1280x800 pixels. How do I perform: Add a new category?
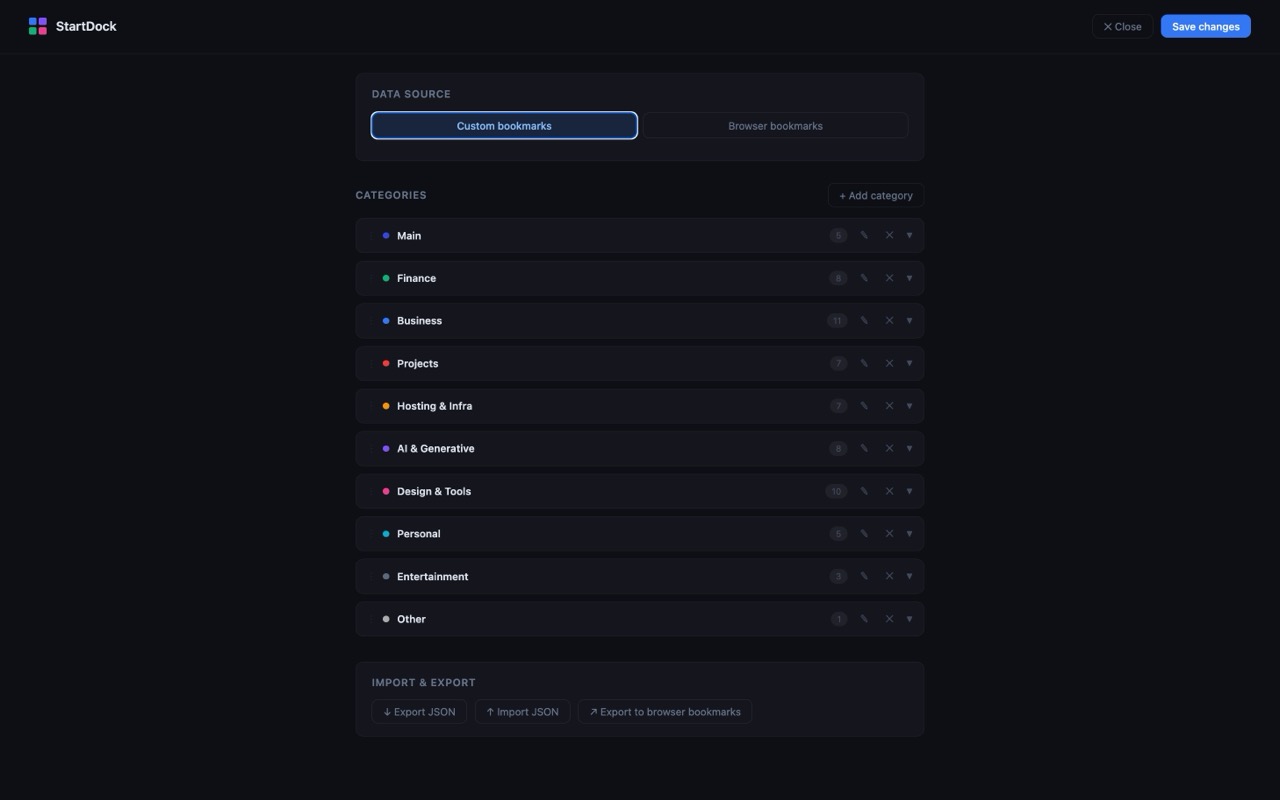tap(876, 195)
